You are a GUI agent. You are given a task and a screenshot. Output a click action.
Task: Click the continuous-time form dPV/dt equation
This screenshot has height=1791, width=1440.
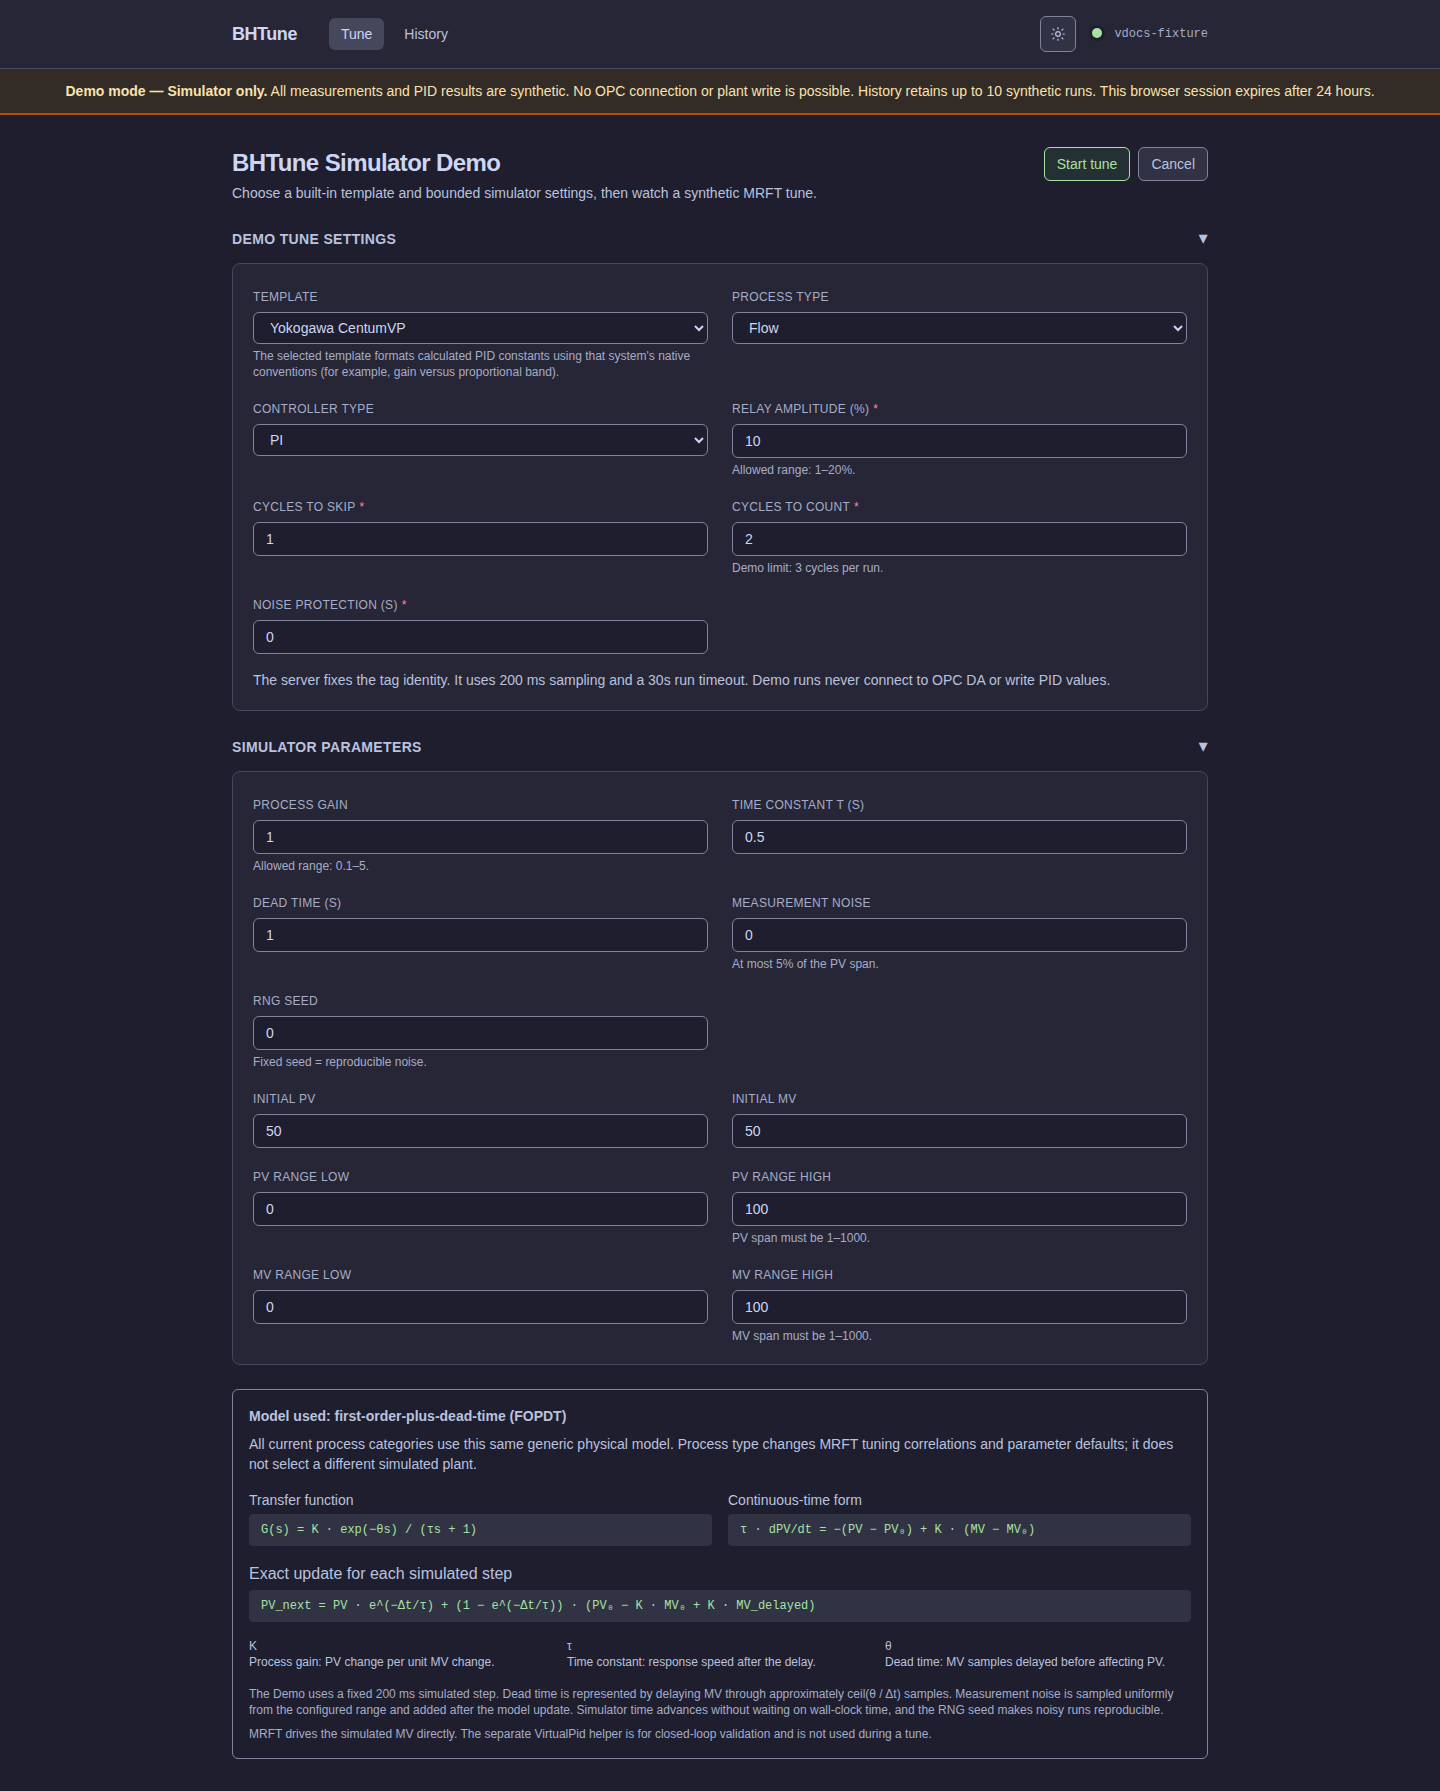pyautogui.click(x=959, y=1530)
